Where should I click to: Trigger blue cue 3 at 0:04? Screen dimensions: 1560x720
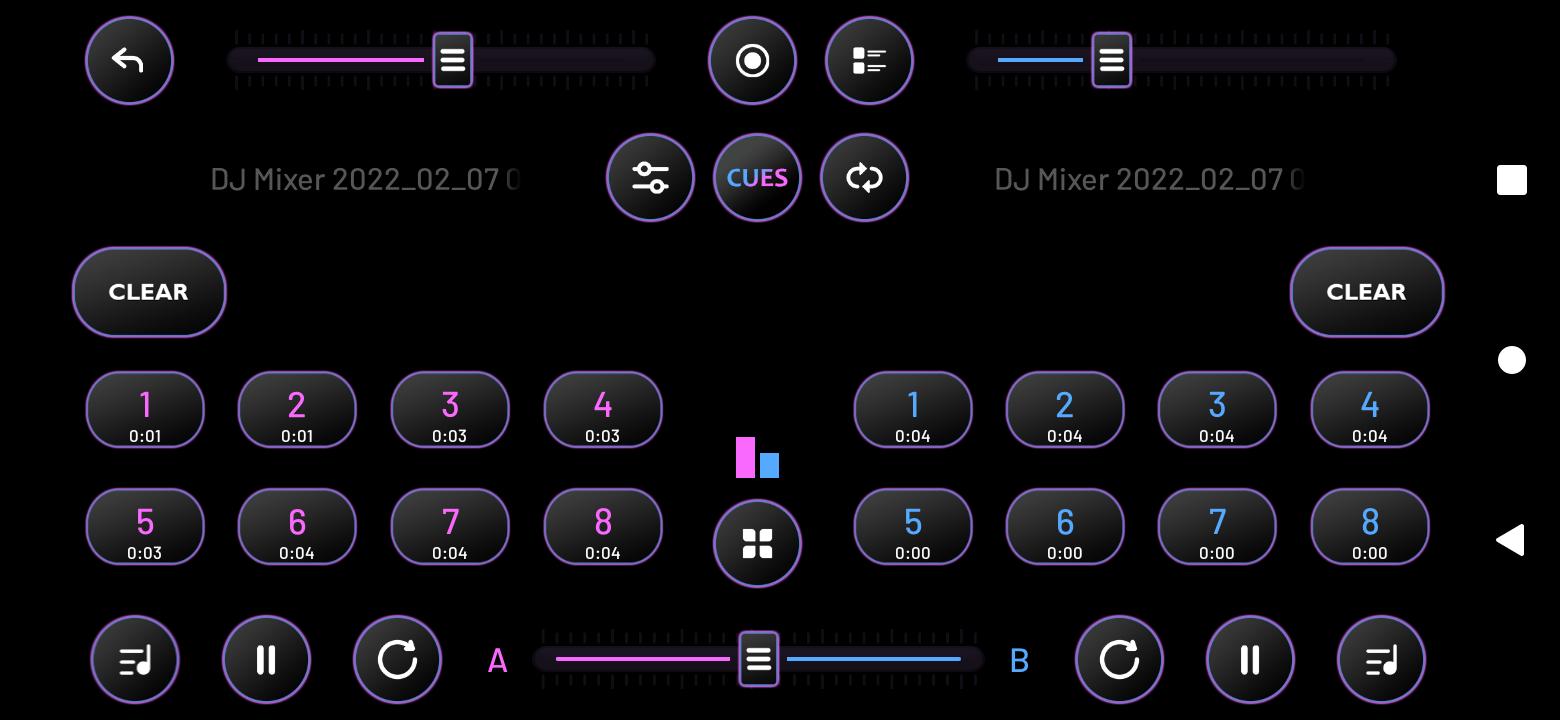point(1217,410)
